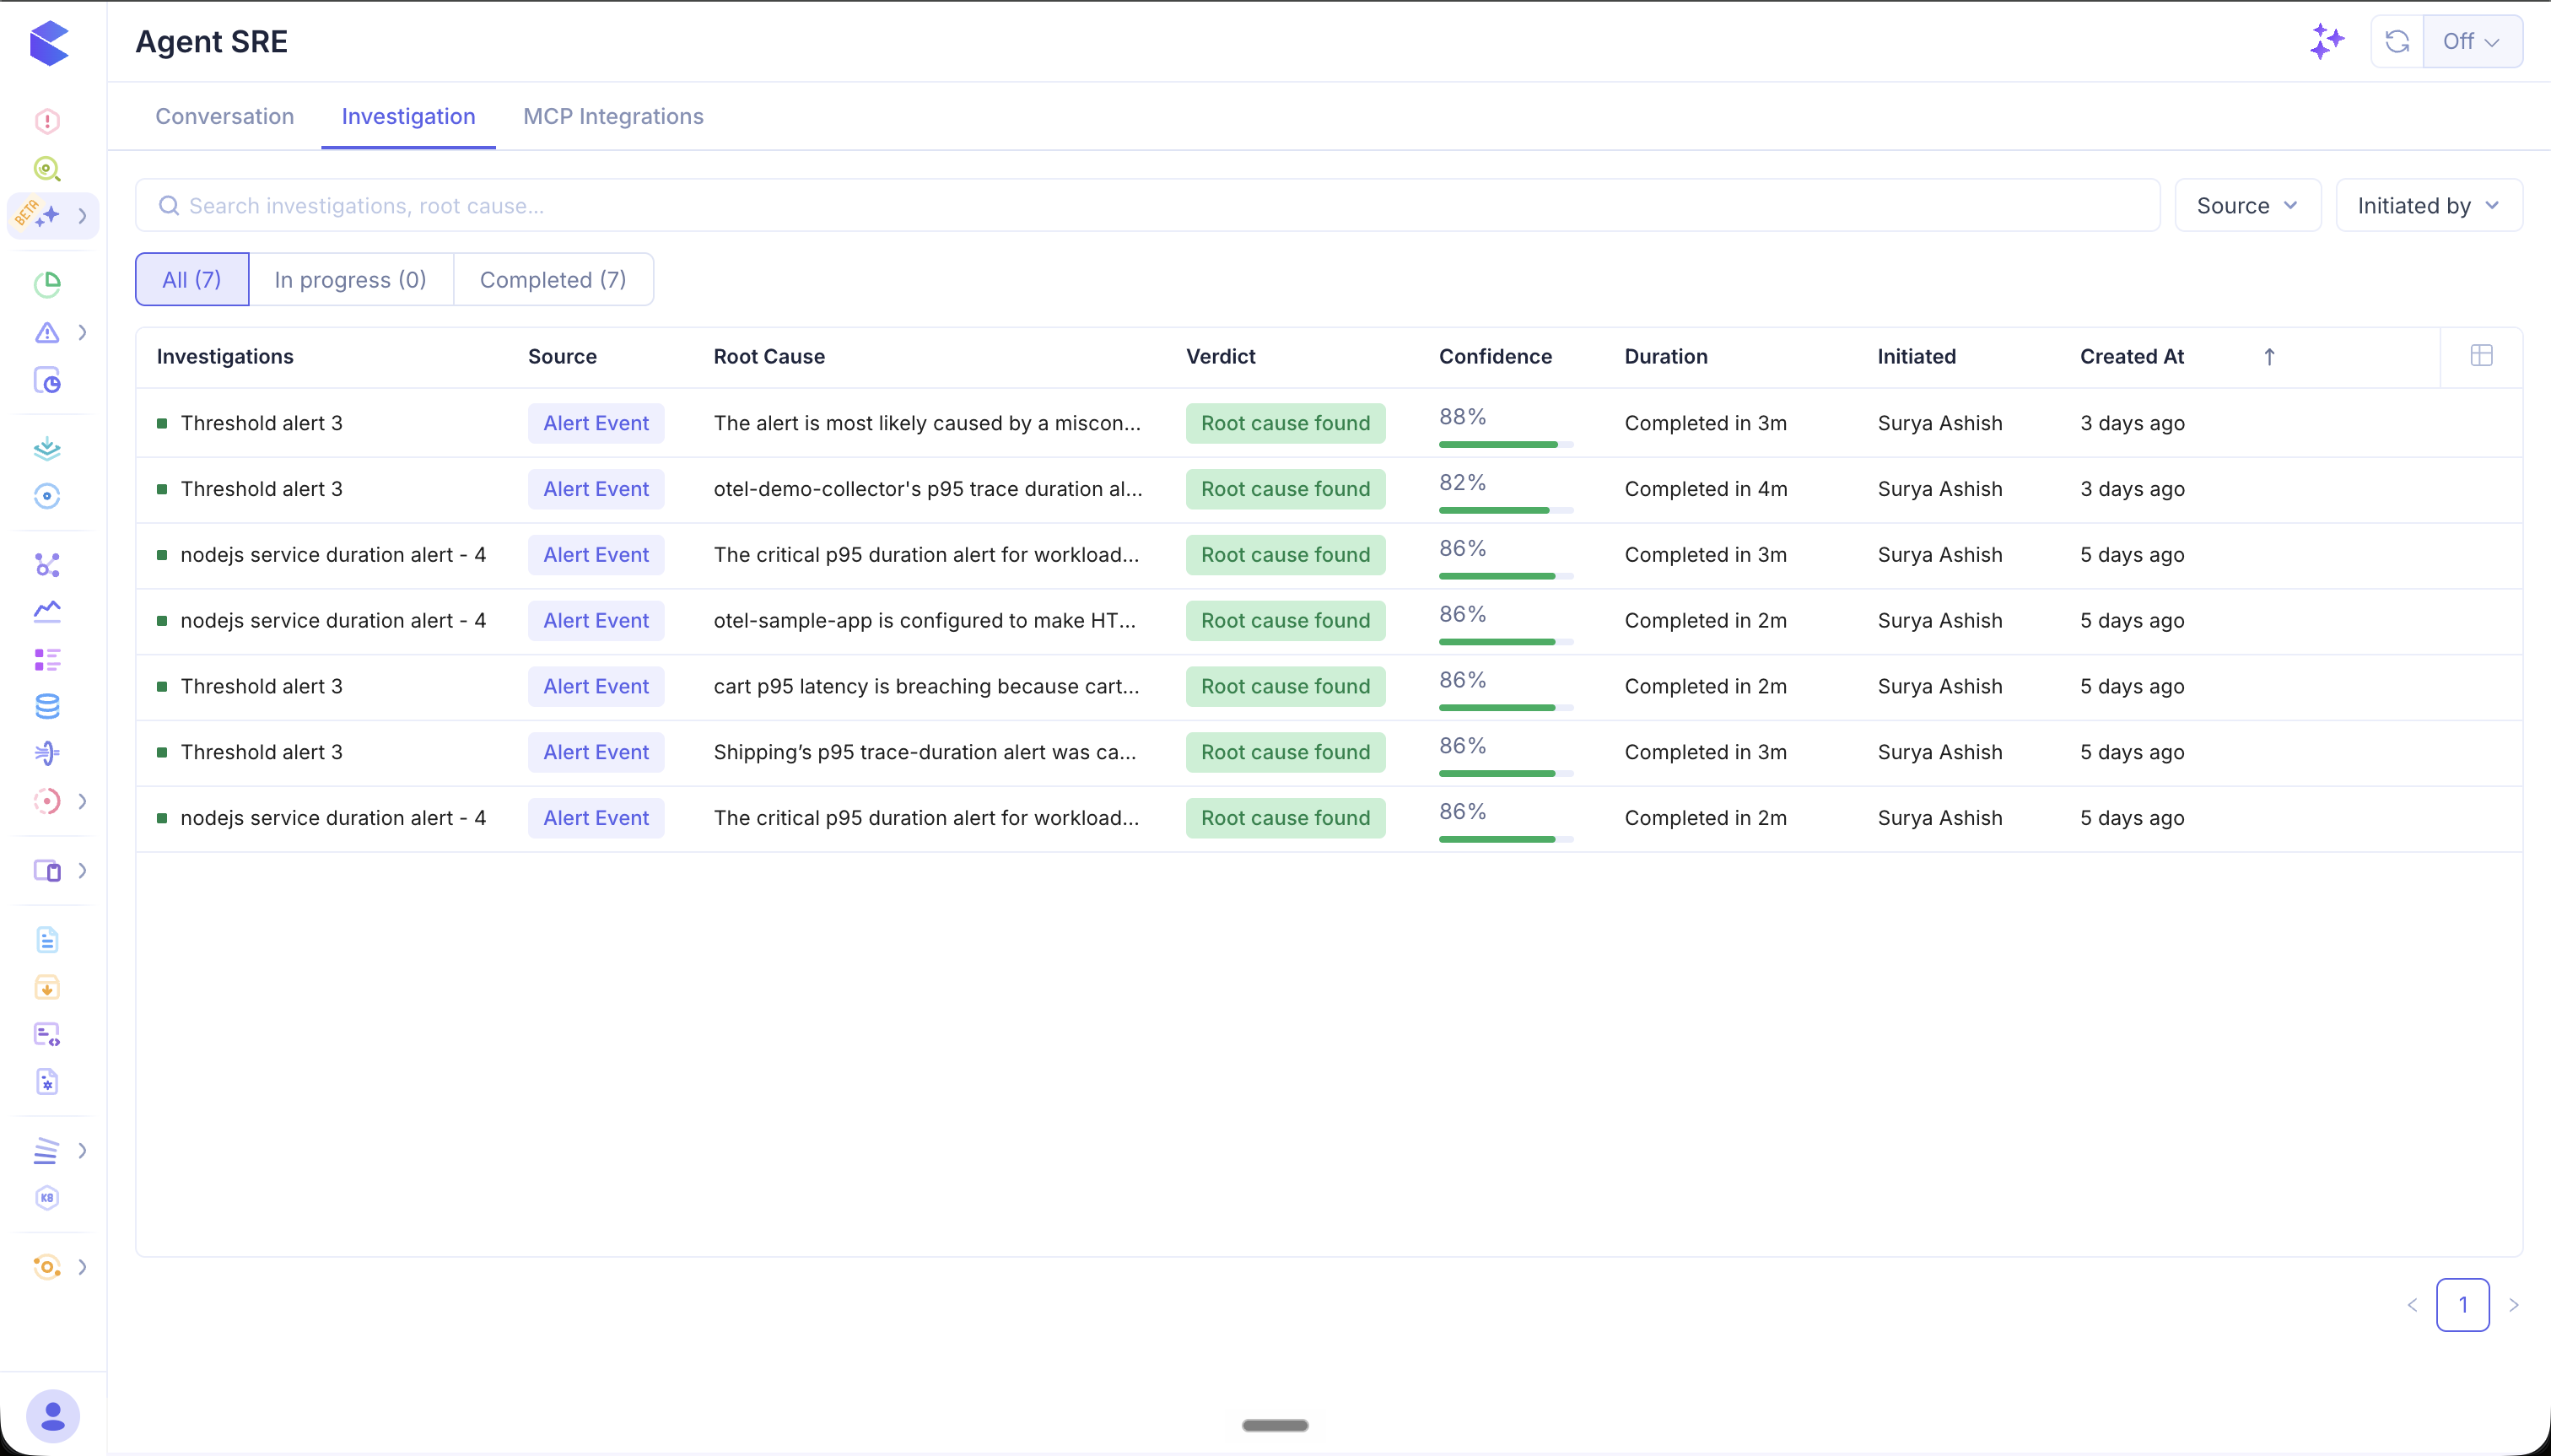2551x1456 pixels.
Task: Select the In progress (0) filter
Action: (351, 279)
